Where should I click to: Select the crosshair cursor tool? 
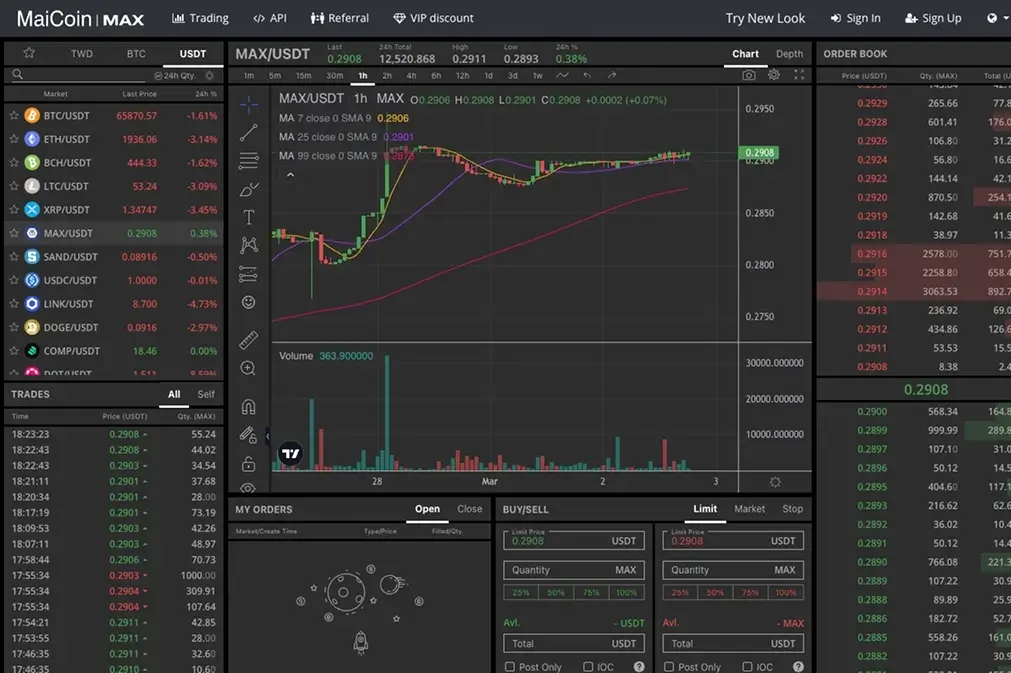click(248, 104)
